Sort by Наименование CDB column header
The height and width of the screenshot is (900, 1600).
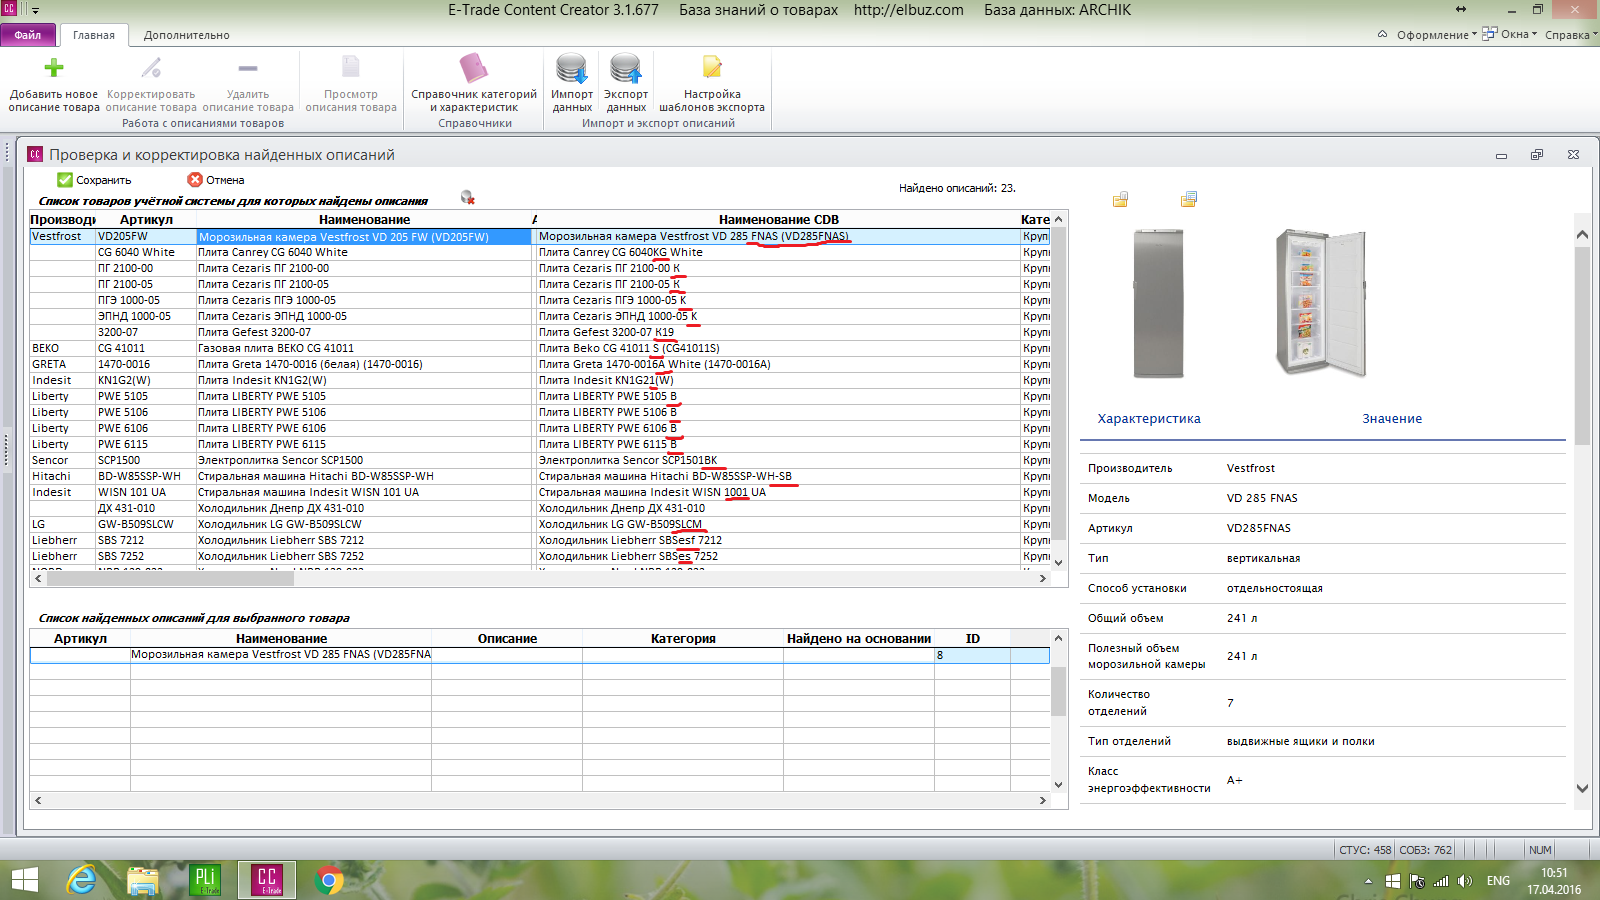coord(778,219)
